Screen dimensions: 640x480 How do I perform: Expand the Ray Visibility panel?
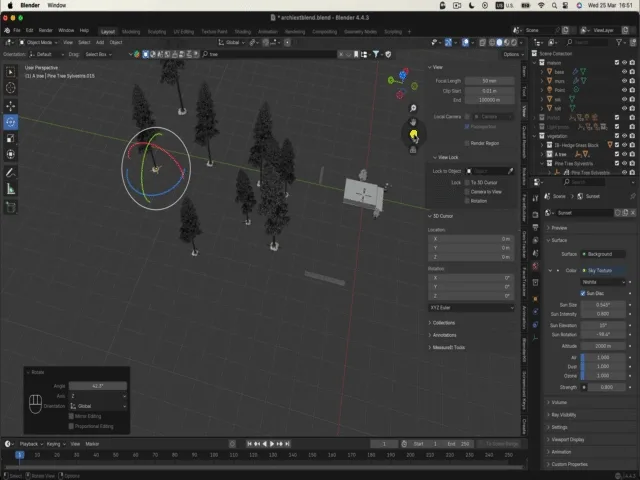565,414
